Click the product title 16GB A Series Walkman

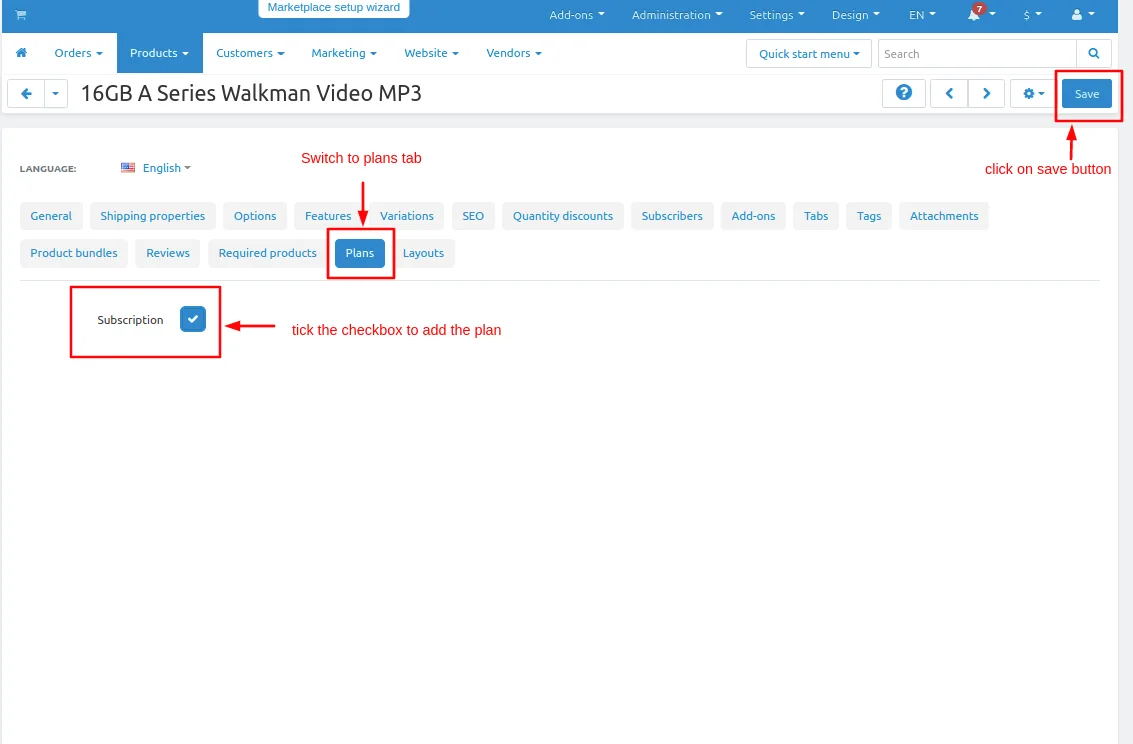point(251,93)
